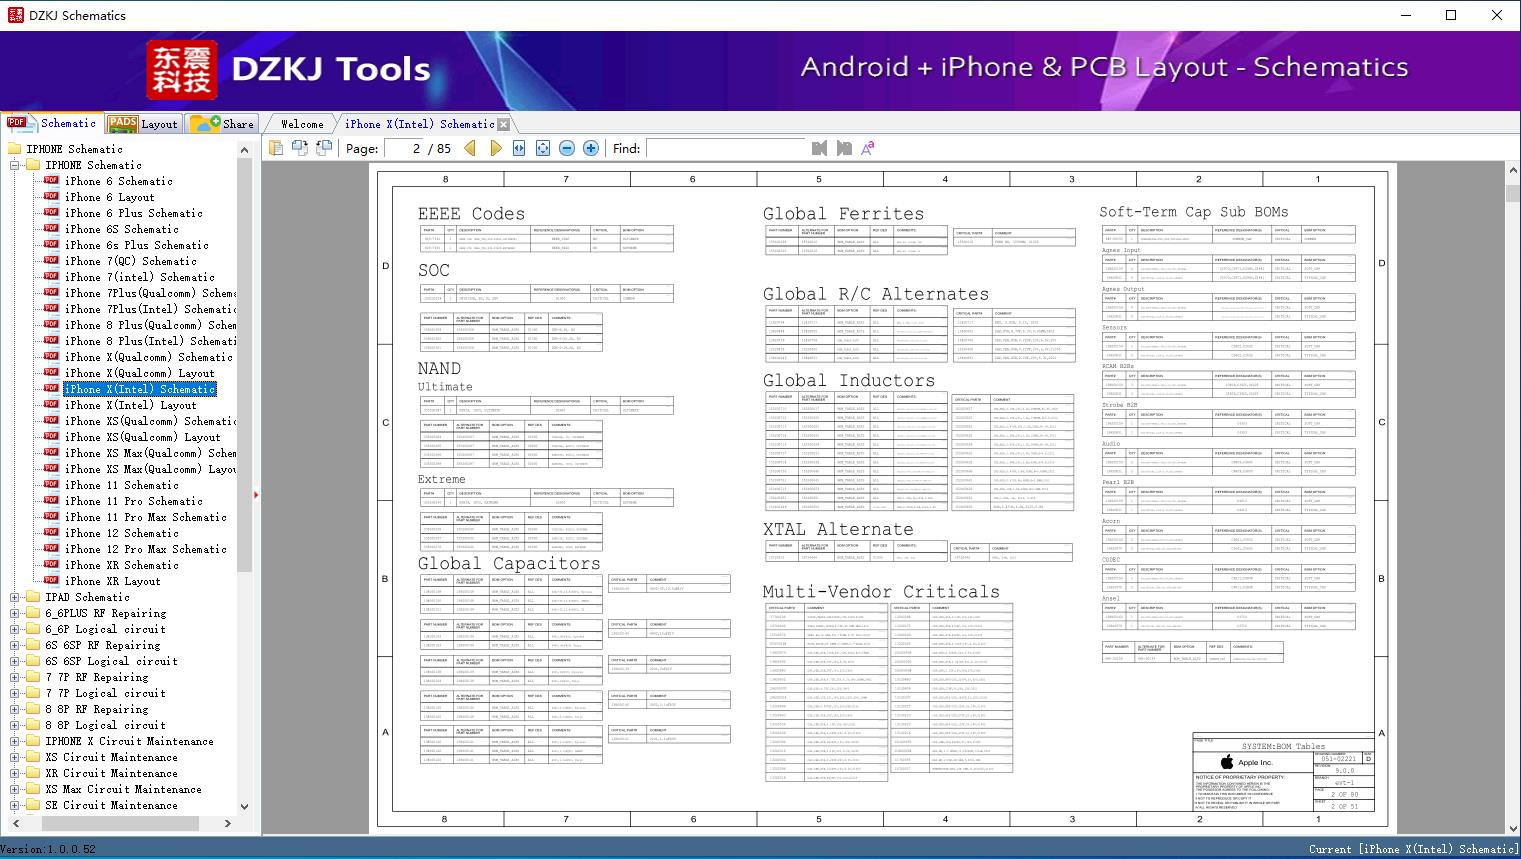
Task: Open iPhone 7(QC) Schematic
Action: 131,261
